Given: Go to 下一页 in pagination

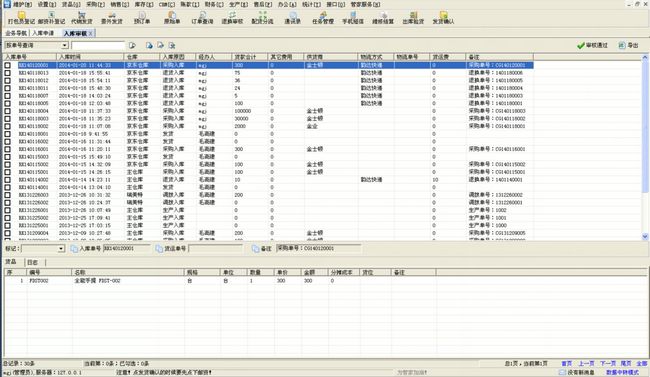Looking at the screenshot, I should point(608,363).
